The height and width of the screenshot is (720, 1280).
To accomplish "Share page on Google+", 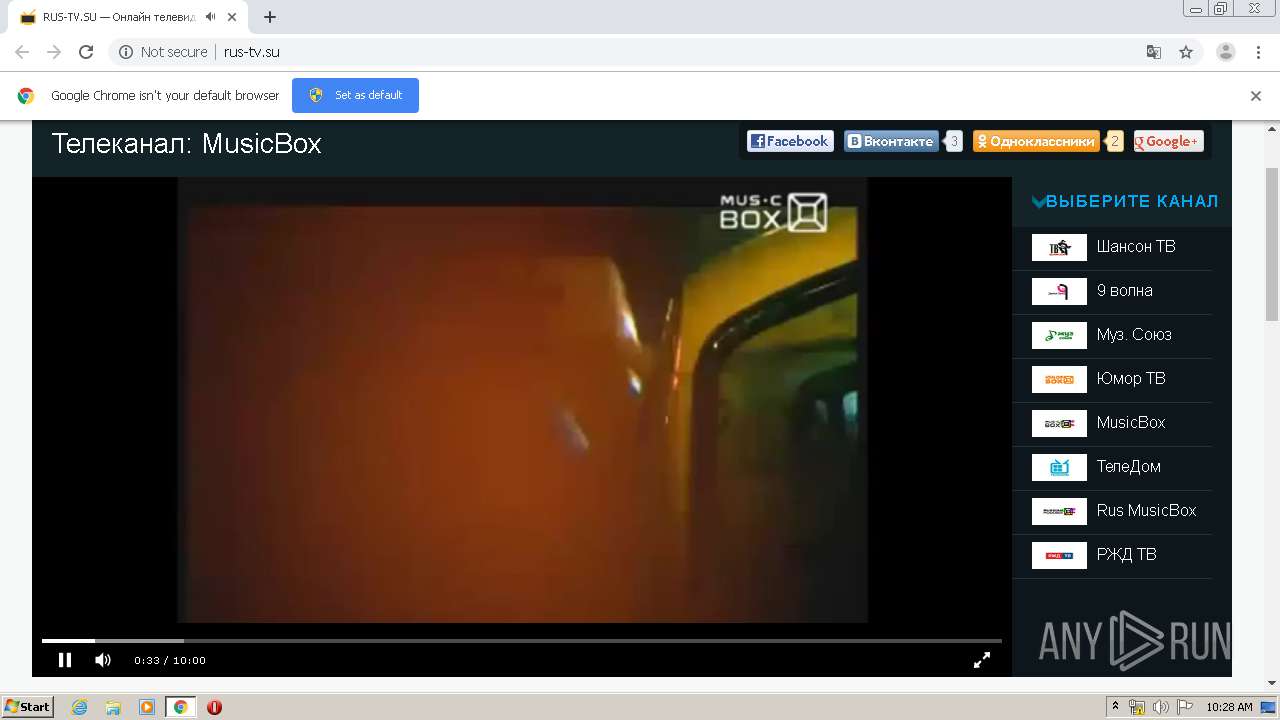I will point(1168,141).
